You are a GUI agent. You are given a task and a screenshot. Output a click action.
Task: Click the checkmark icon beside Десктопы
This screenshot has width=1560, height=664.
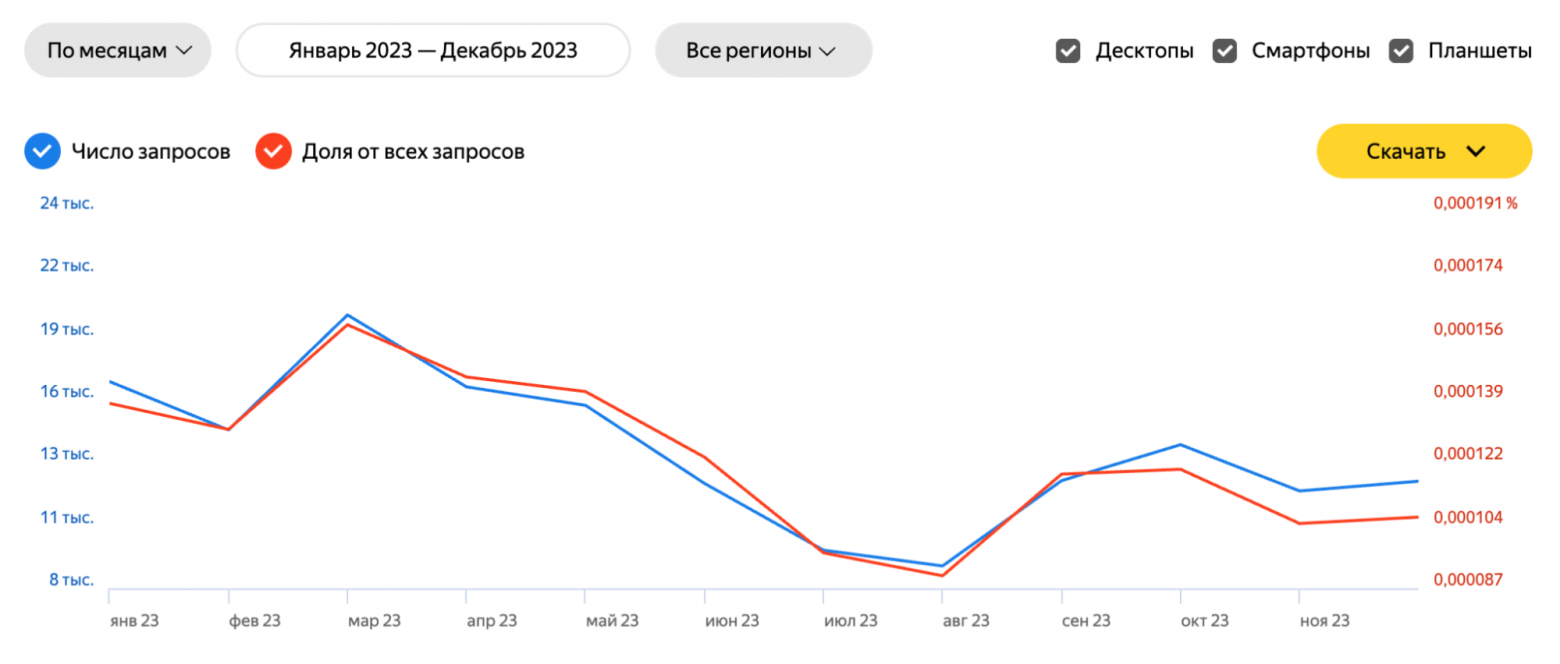pyautogui.click(x=1068, y=50)
